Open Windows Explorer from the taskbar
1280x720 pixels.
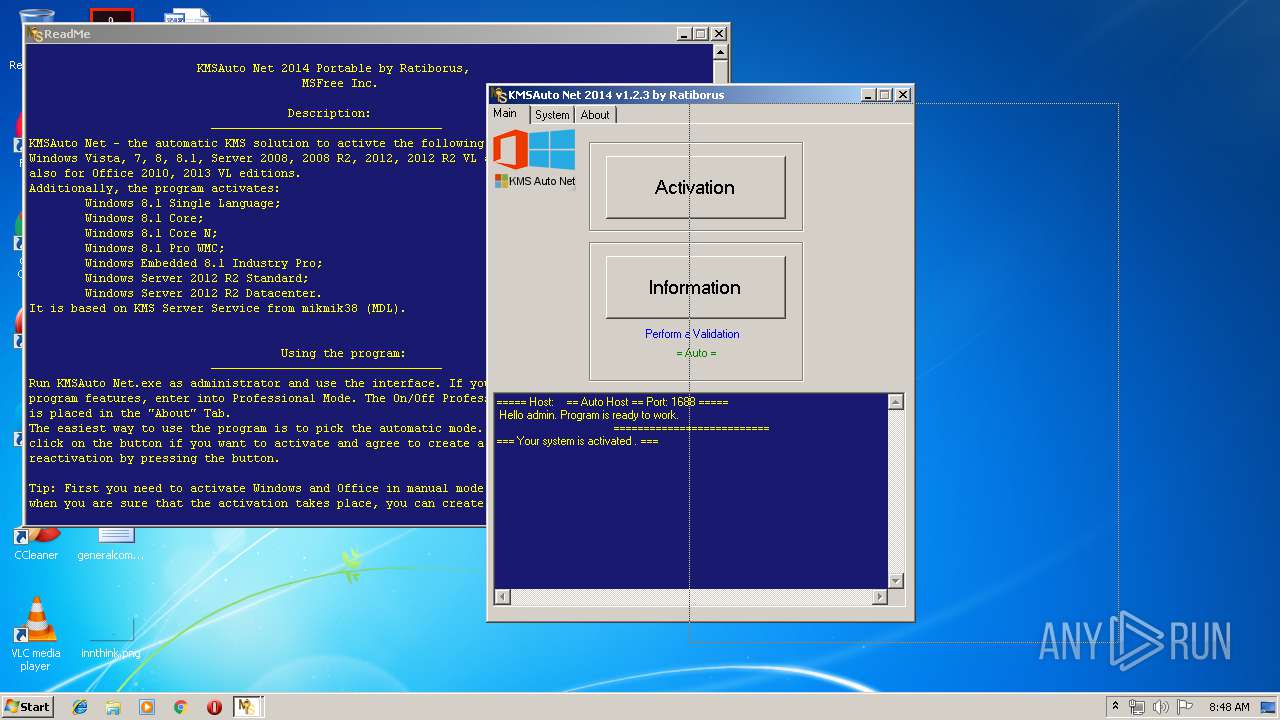click(113, 707)
